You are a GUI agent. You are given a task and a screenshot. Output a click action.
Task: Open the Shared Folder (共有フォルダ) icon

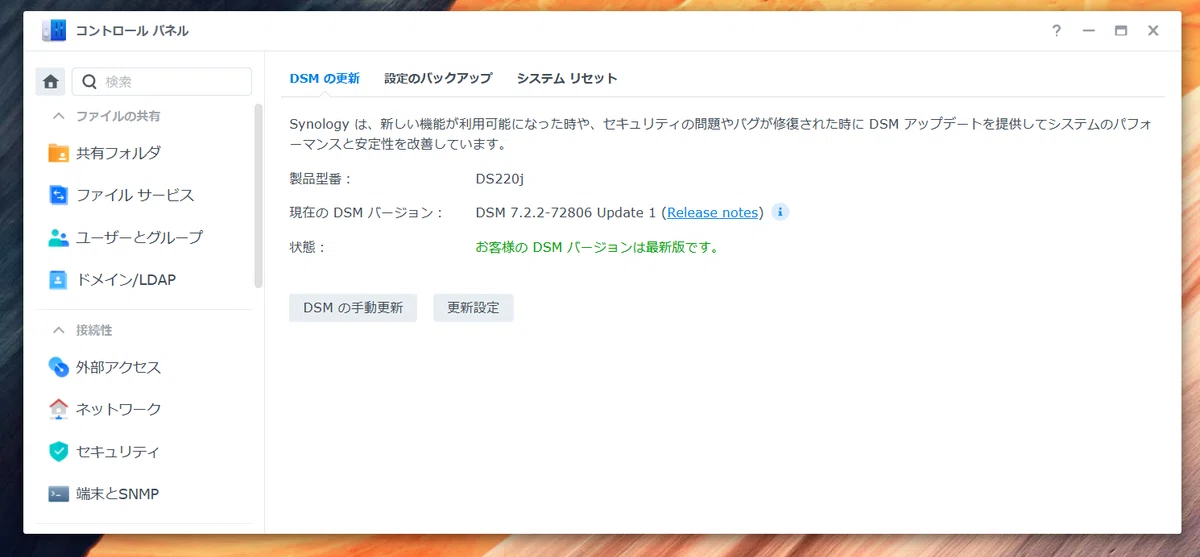coord(59,153)
